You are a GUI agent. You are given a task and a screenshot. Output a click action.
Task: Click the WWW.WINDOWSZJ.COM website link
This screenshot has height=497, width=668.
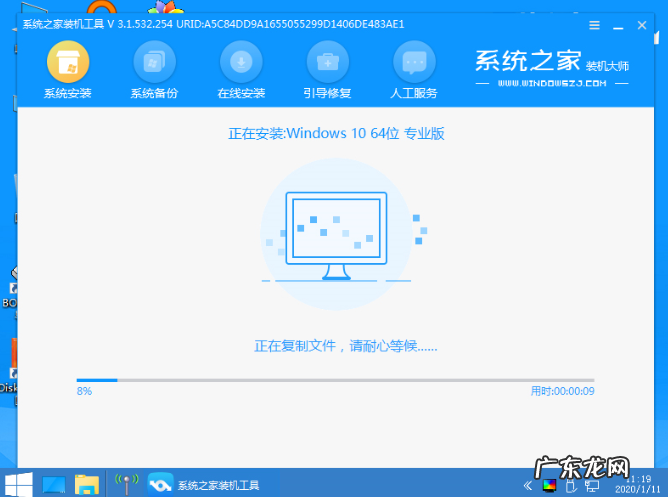(x=552, y=83)
